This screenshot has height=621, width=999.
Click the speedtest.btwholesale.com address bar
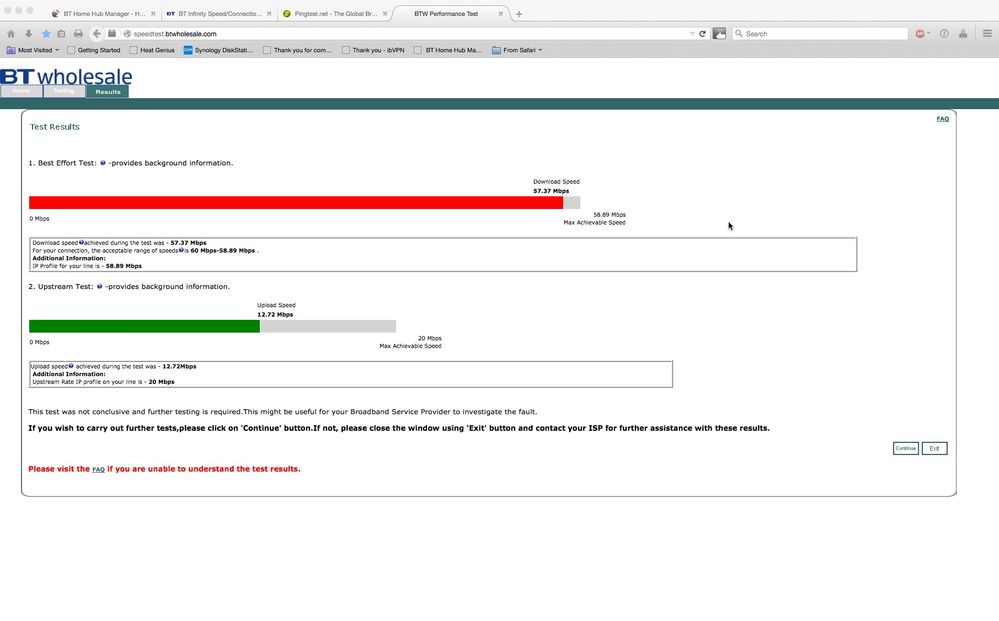pyautogui.click(x=408, y=34)
